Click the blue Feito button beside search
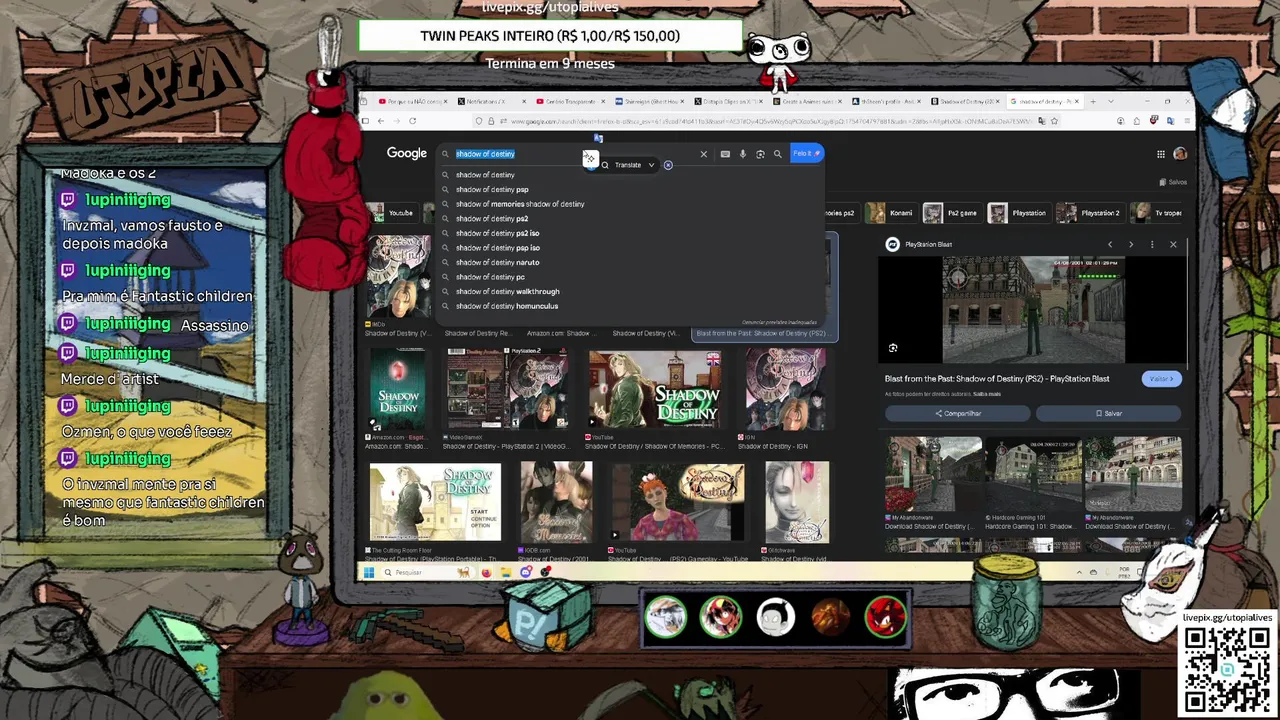This screenshot has width=1280, height=720. pyautogui.click(x=806, y=153)
